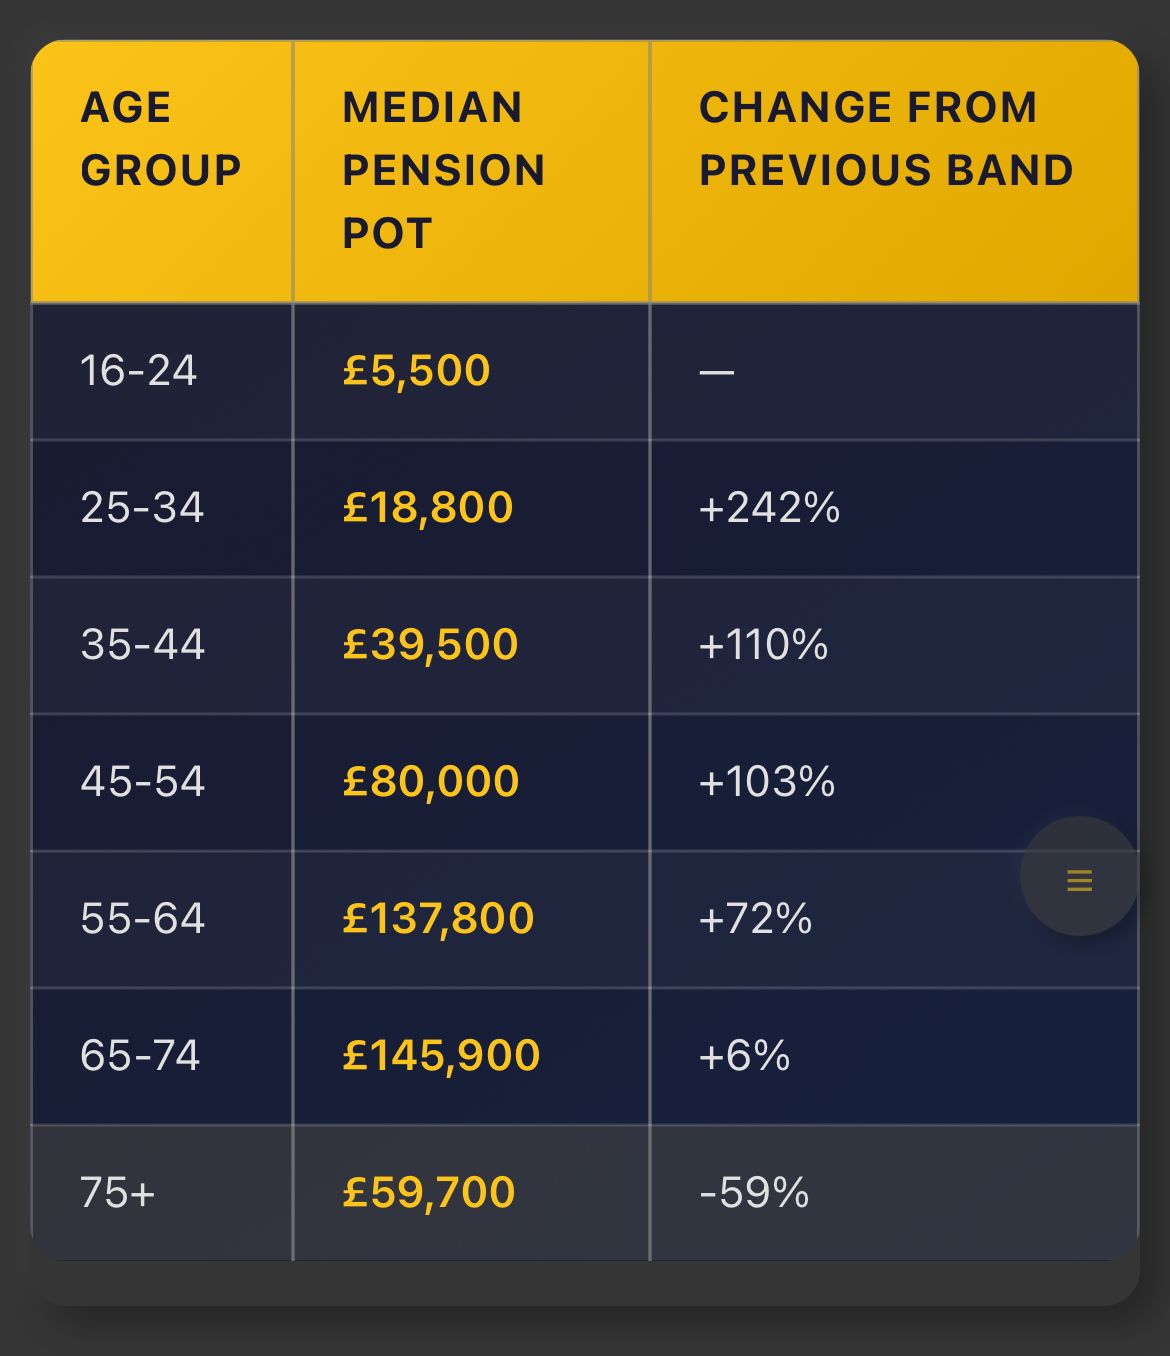Select the £5,500 pension pot value
This screenshot has width=1170, height=1356.
[x=416, y=371]
